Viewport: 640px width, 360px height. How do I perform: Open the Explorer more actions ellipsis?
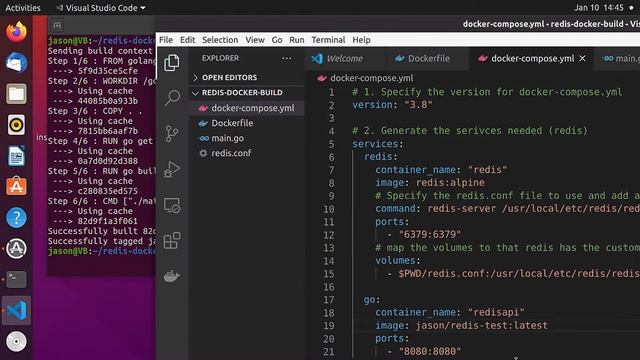coord(287,58)
